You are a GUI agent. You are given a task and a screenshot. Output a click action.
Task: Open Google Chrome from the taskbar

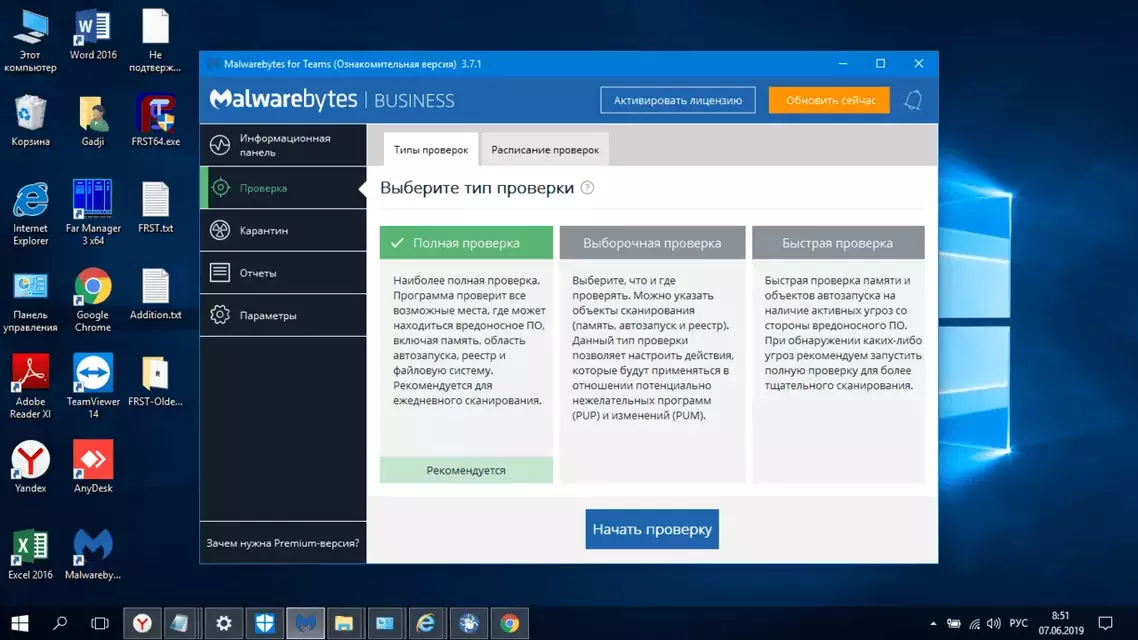click(509, 623)
